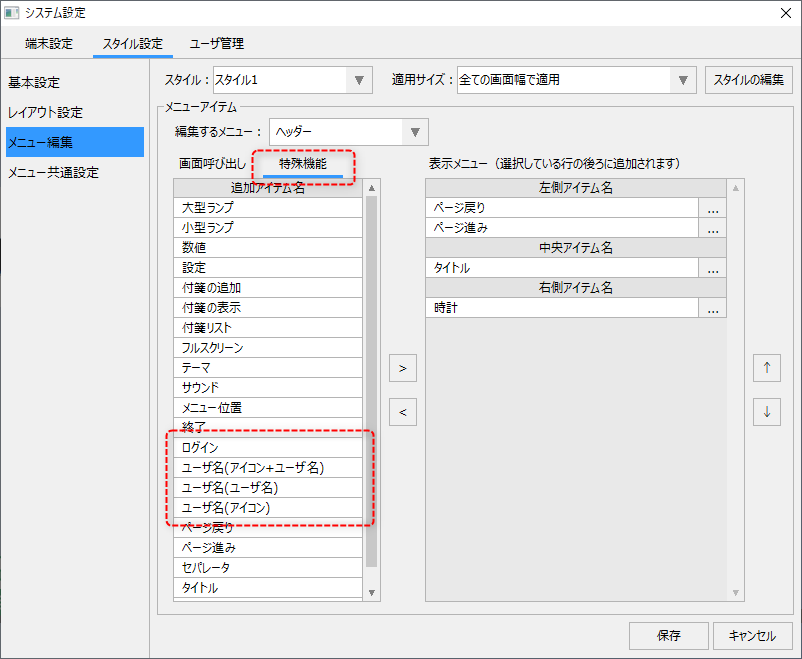The height and width of the screenshot is (659, 802).
Task: Open ellipsis button for ページ進み row
Action: (x=712, y=228)
